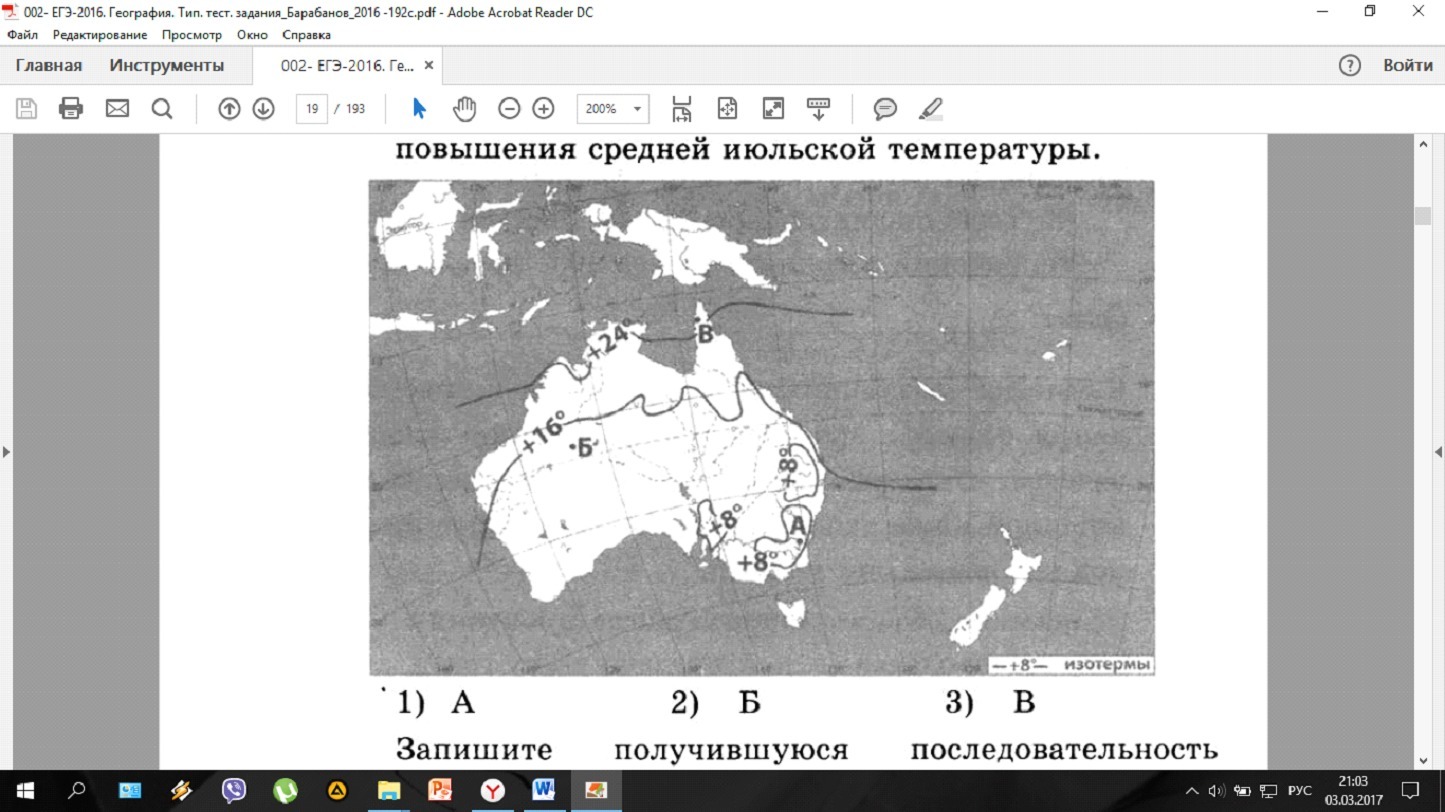Image resolution: width=1445 pixels, height=812 pixels.
Task: Go to next page arrow
Action: pyautogui.click(x=263, y=108)
